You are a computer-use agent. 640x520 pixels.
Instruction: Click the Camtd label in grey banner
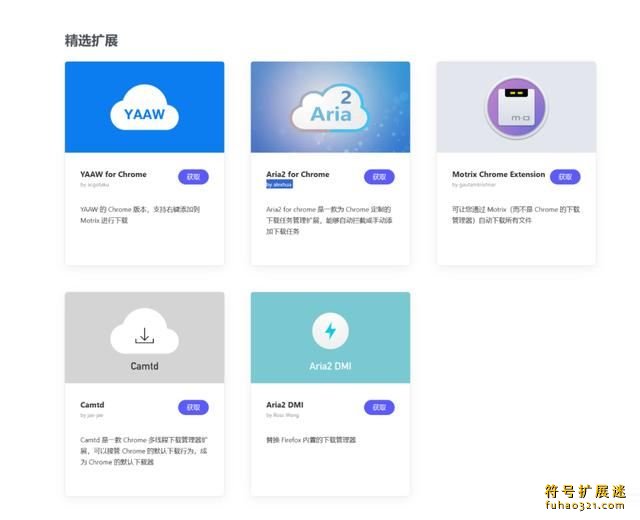point(144,366)
